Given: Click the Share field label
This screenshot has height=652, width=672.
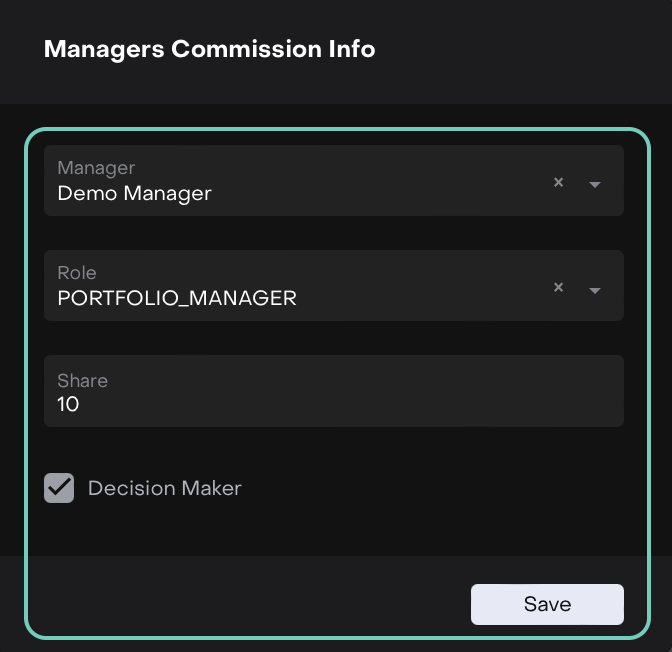Looking at the screenshot, I should point(82,380).
